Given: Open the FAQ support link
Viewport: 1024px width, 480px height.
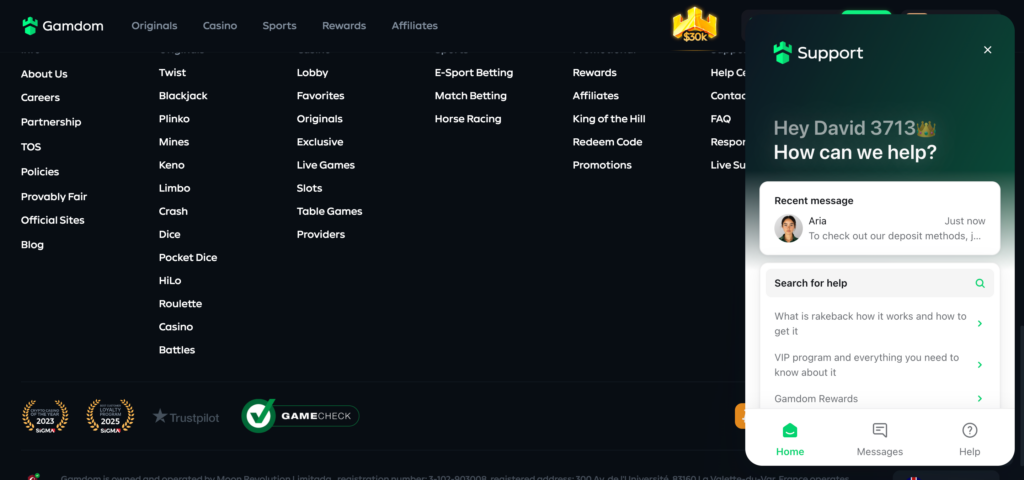Looking at the screenshot, I should coord(721,119).
